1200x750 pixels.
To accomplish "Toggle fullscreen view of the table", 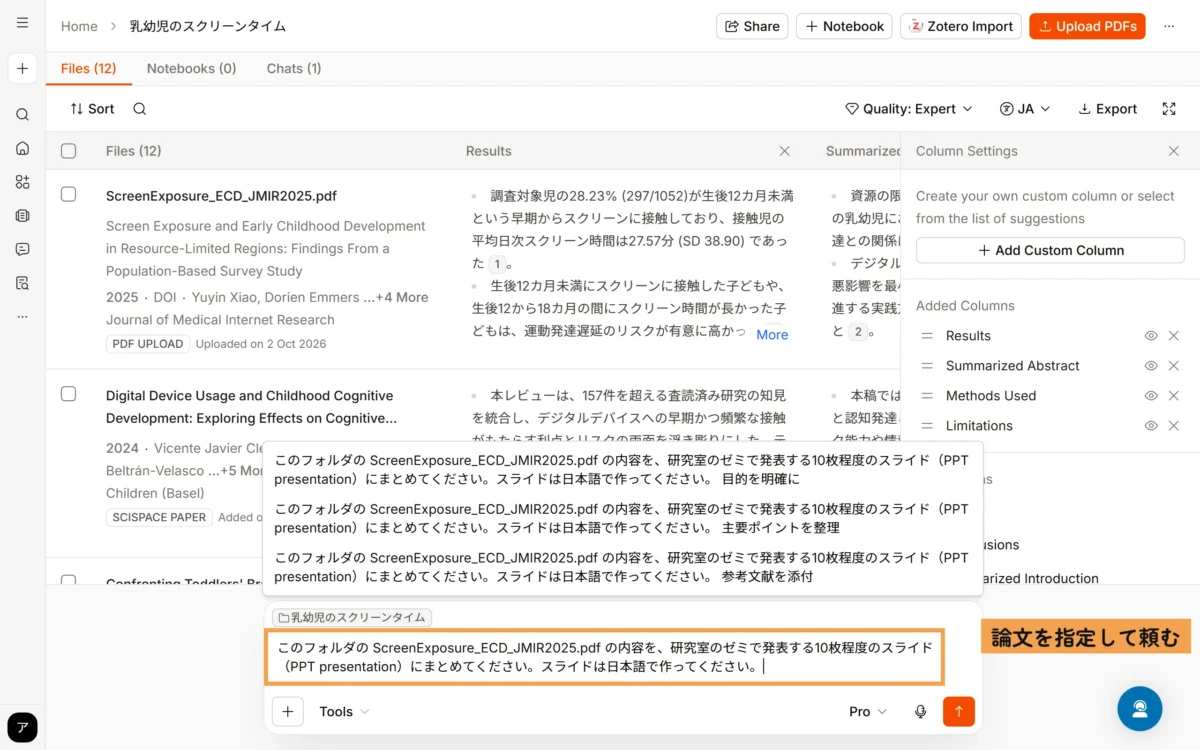I will pyautogui.click(x=1169, y=109).
